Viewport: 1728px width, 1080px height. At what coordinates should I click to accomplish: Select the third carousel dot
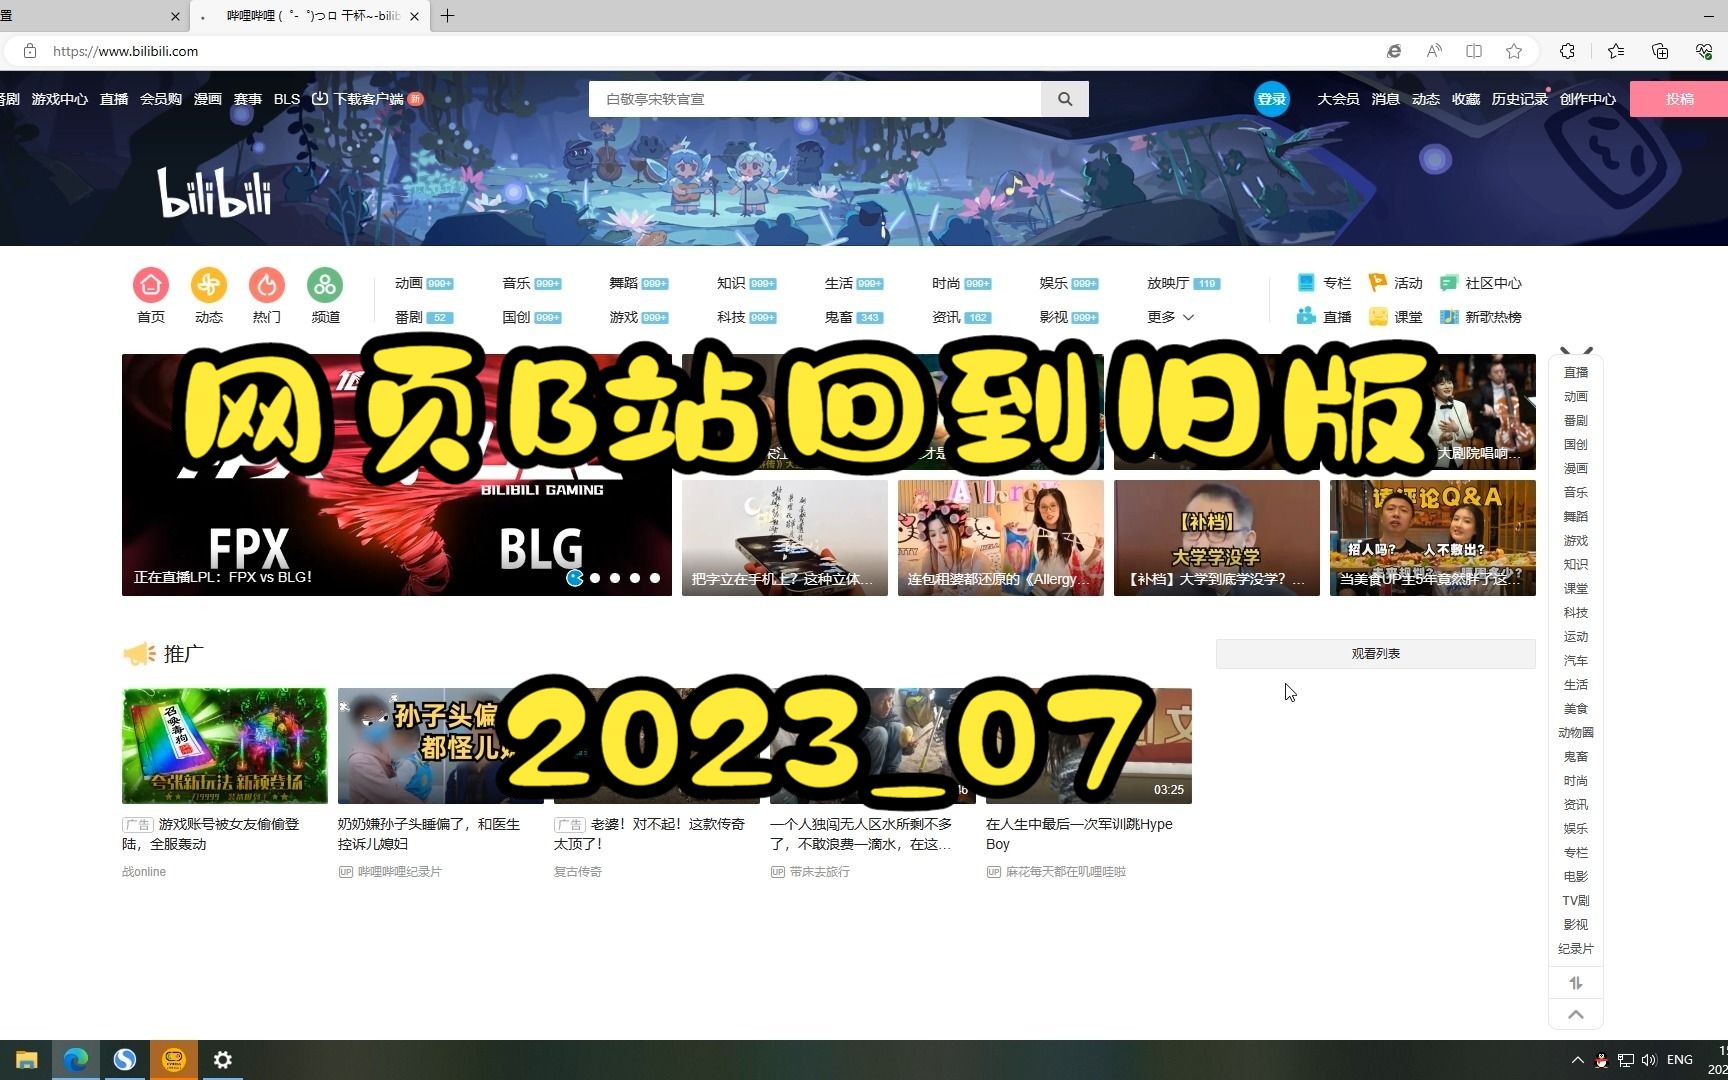615,578
